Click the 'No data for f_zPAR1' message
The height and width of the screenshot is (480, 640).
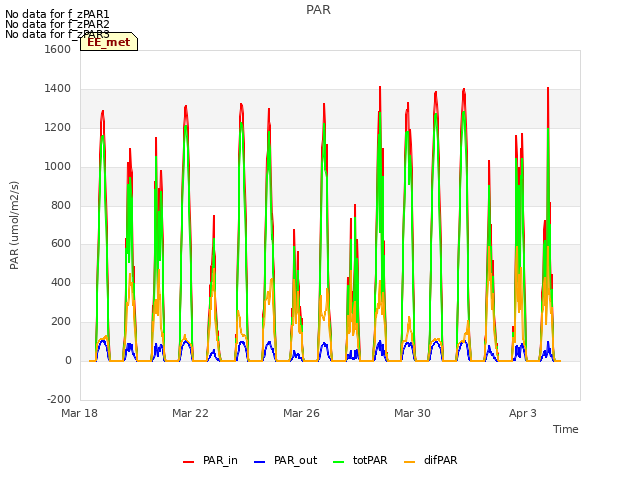pos(57,14)
